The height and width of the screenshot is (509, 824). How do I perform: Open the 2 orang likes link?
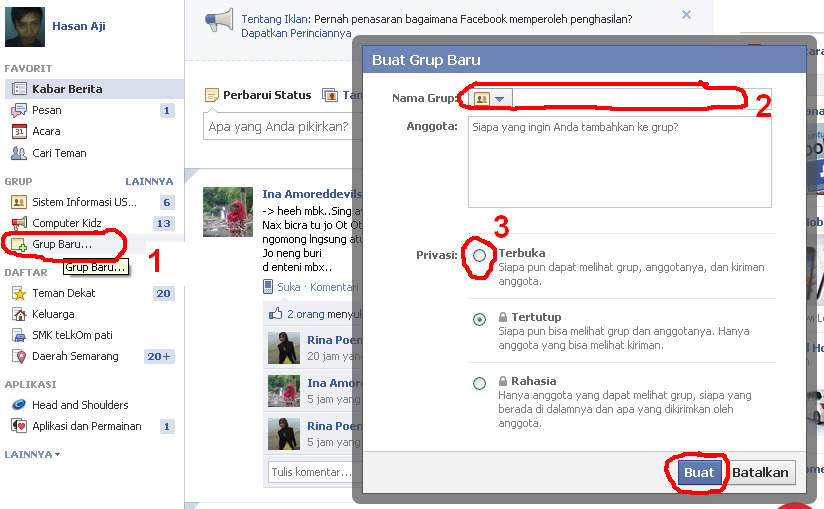[305, 314]
